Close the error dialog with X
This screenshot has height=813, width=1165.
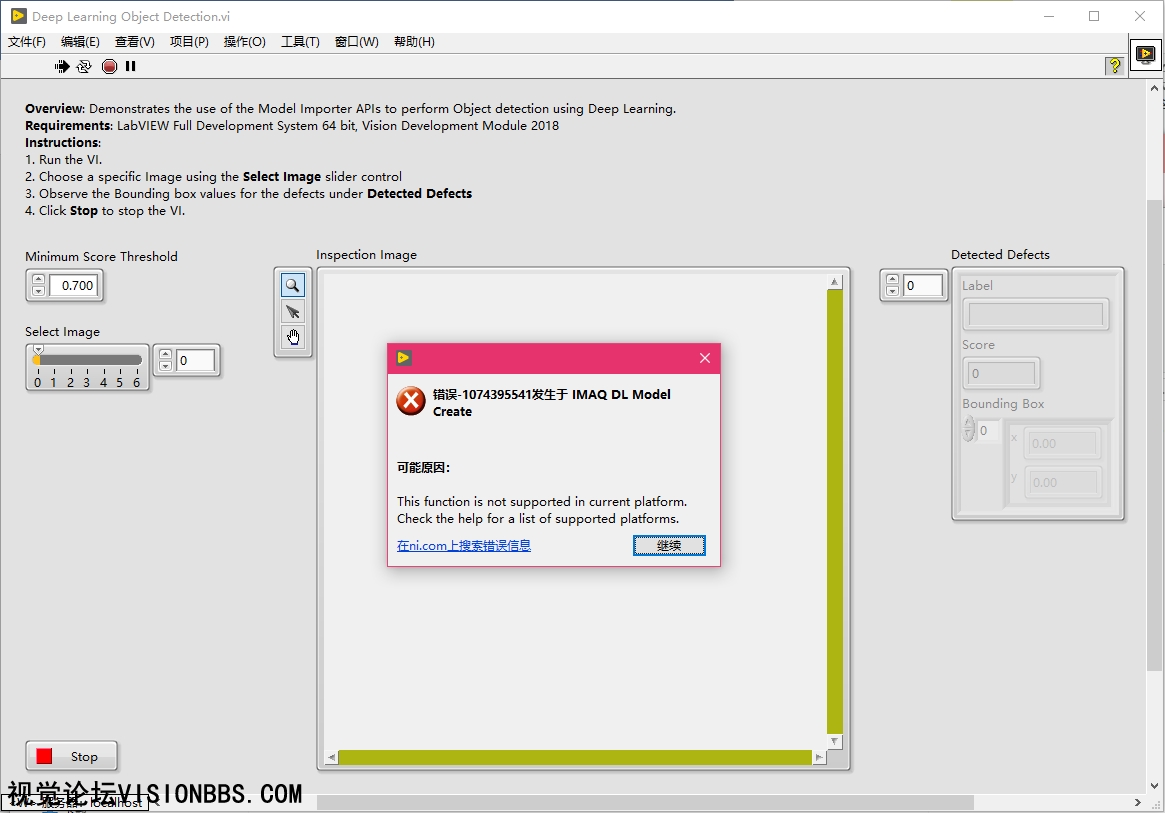[x=705, y=358]
